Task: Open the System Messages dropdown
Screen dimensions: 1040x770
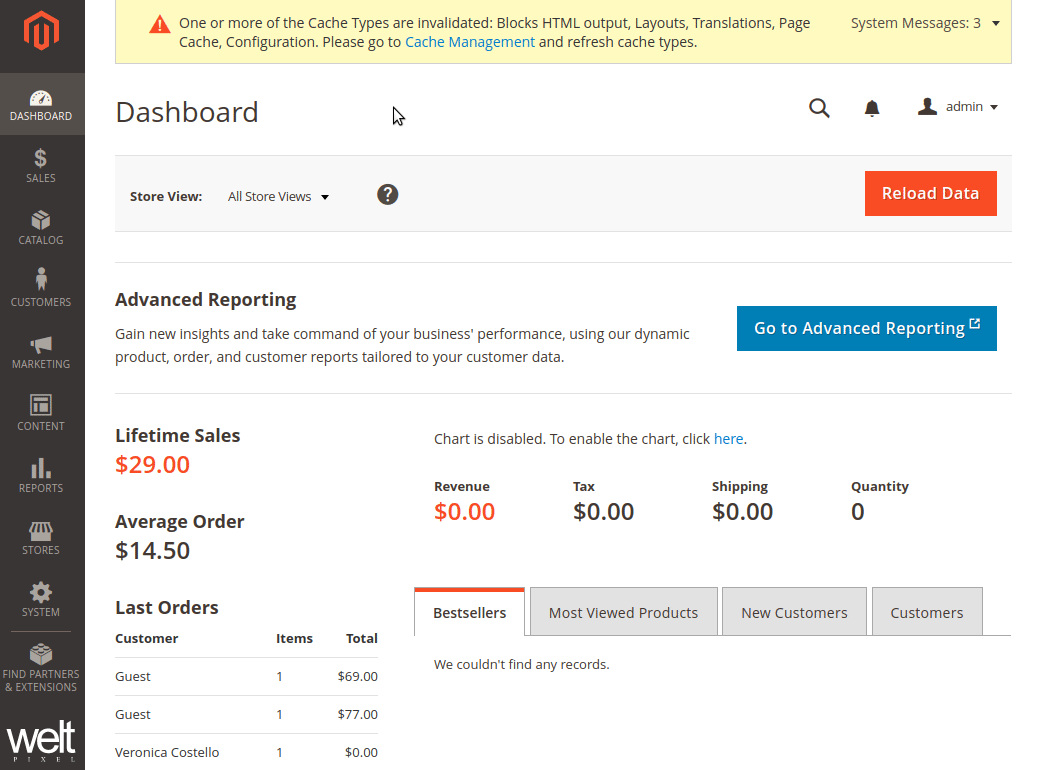Action: (923, 22)
